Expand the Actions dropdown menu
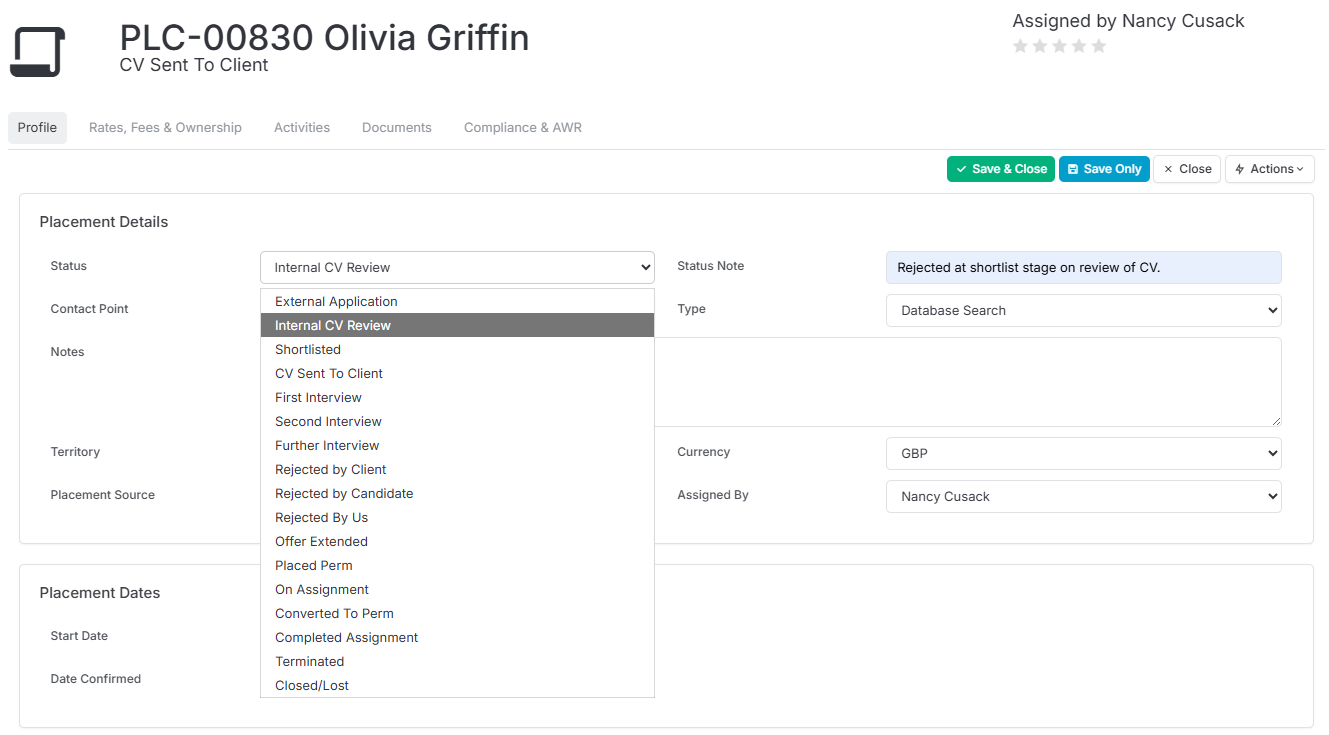The image size is (1329, 735). click(x=1270, y=169)
